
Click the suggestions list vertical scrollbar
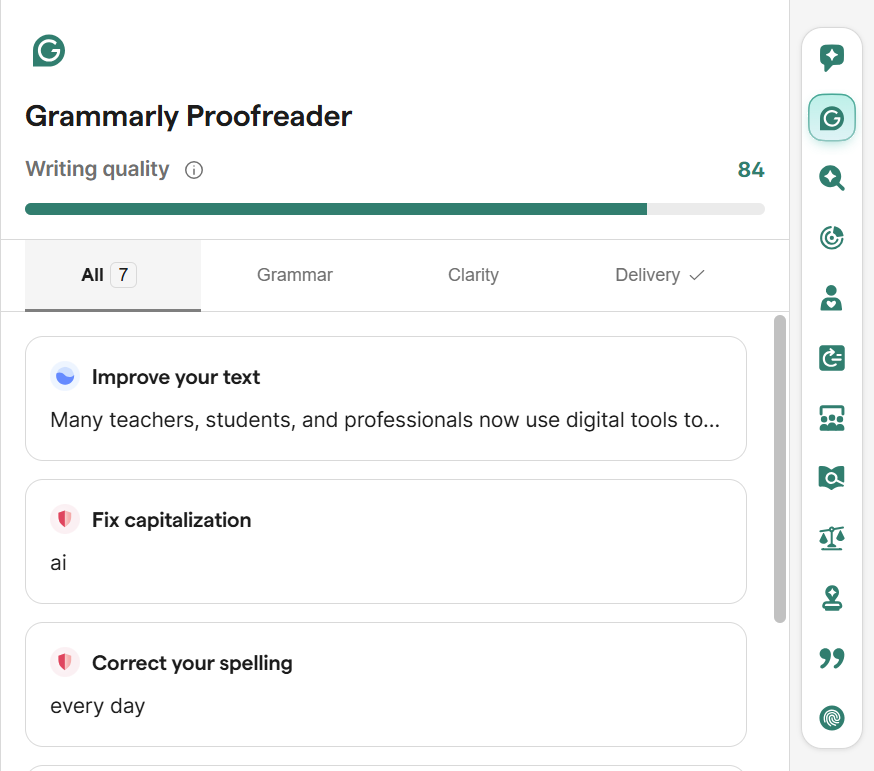point(780,470)
